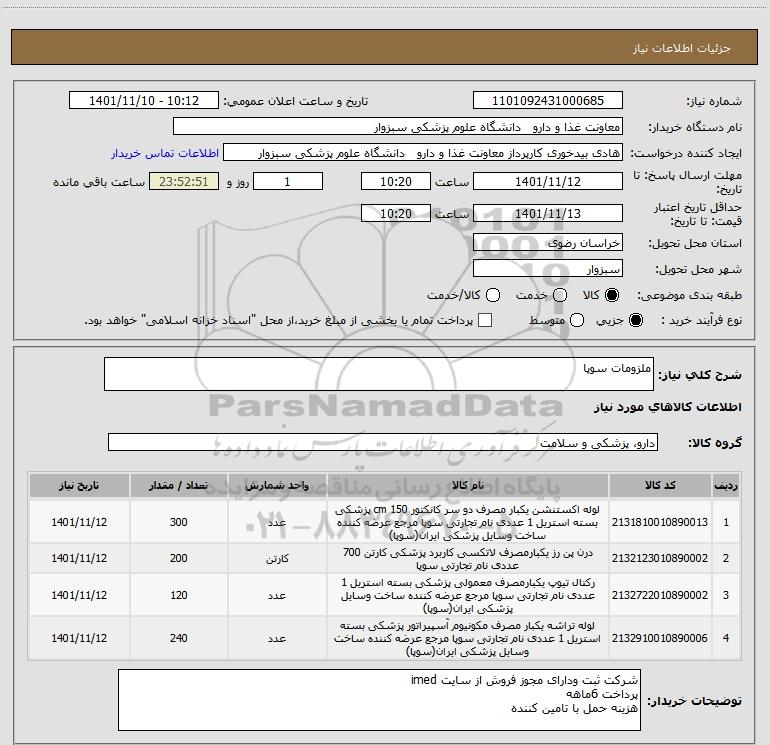Viewport: 770px width, 745px height.
Task: Click the response deadline time 10:20 field
Action: (x=396, y=181)
